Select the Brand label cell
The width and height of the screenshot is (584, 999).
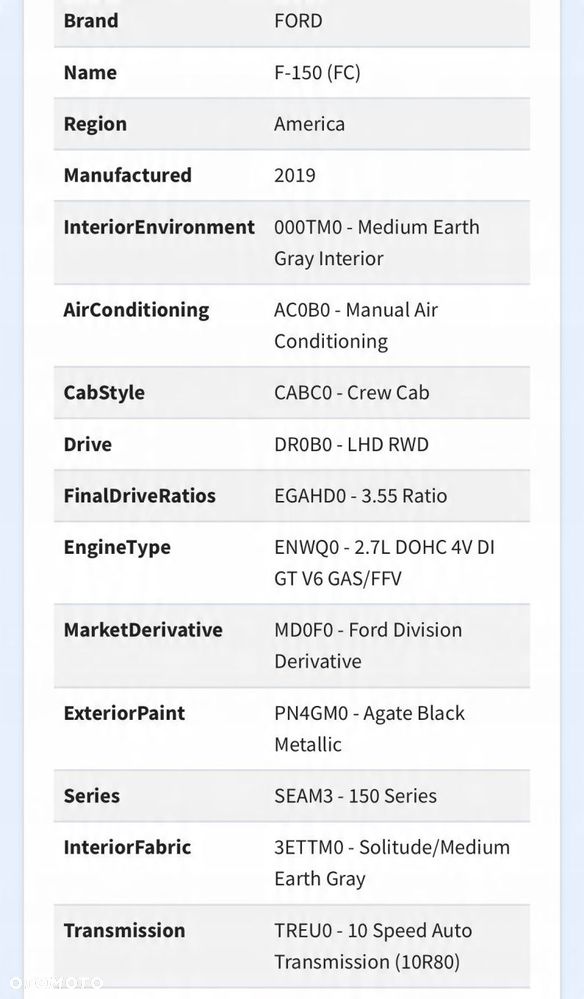coord(91,20)
